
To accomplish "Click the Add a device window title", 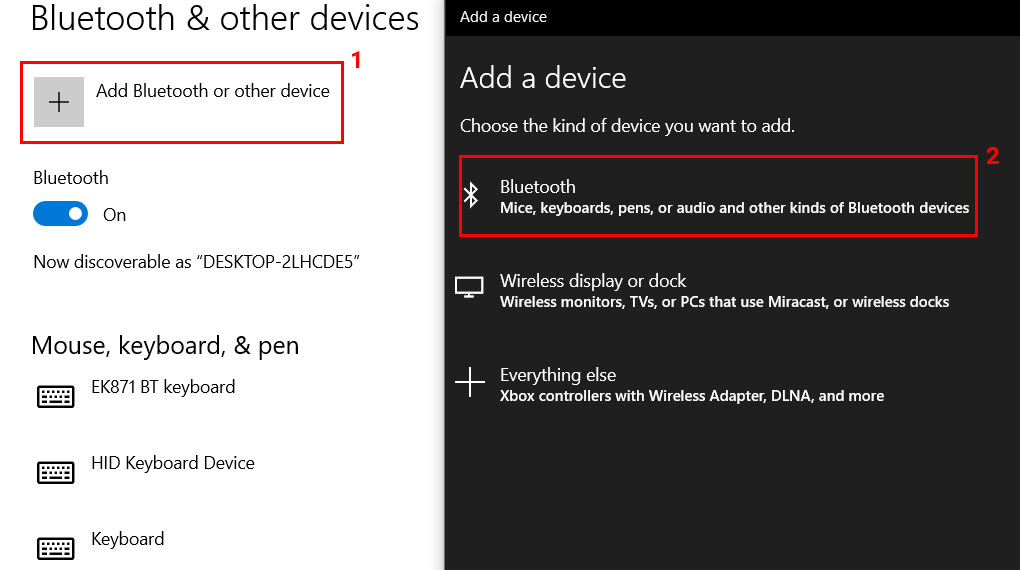I will click(x=503, y=17).
